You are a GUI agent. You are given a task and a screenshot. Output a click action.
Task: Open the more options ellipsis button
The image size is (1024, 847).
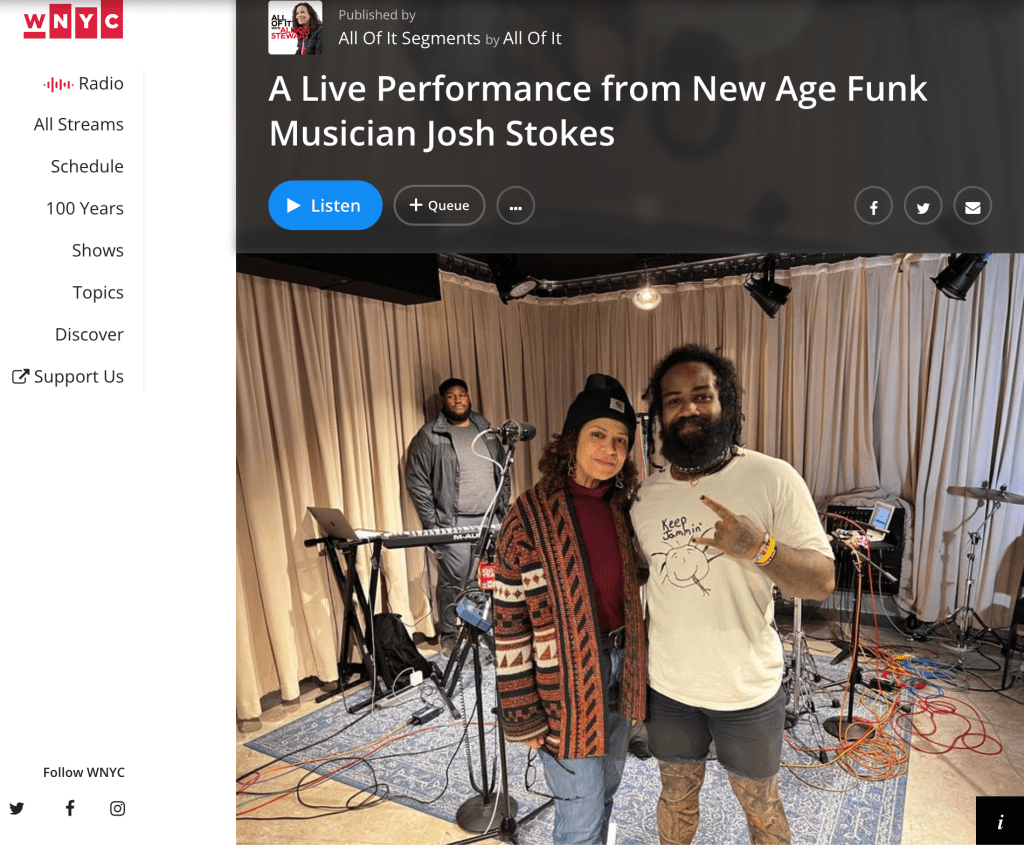tap(516, 206)
